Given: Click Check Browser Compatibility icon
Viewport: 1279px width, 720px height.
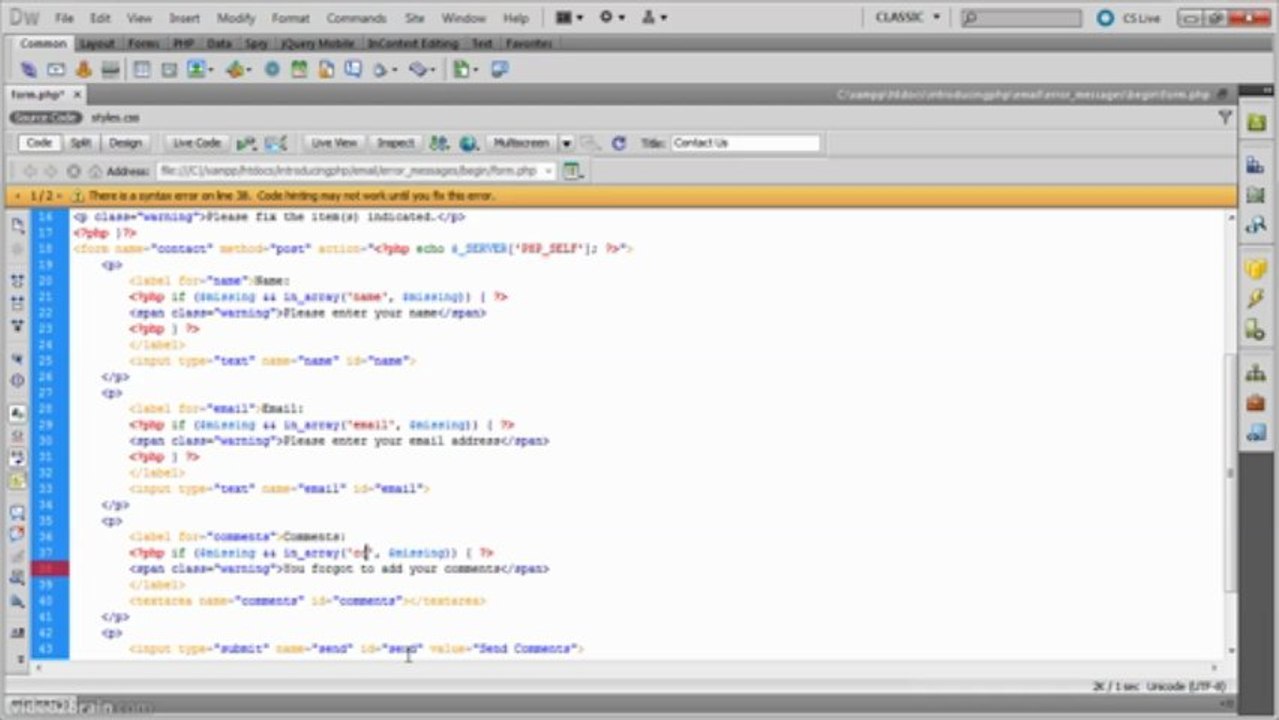Looking at the screenshot, I should [x=276, y=143].
